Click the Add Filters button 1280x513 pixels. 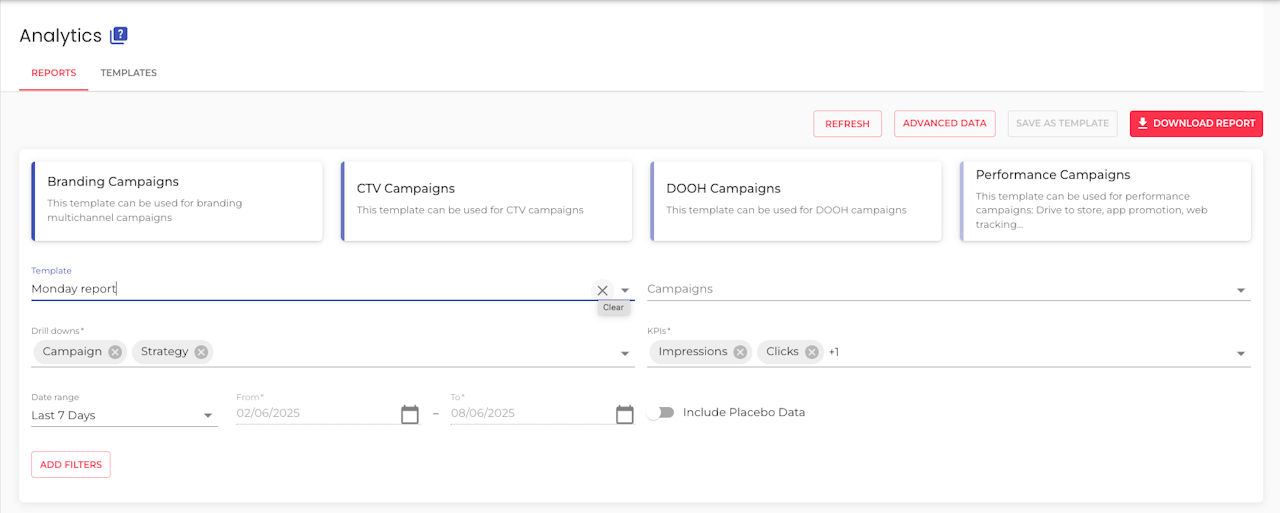click(x=71, y=465)
